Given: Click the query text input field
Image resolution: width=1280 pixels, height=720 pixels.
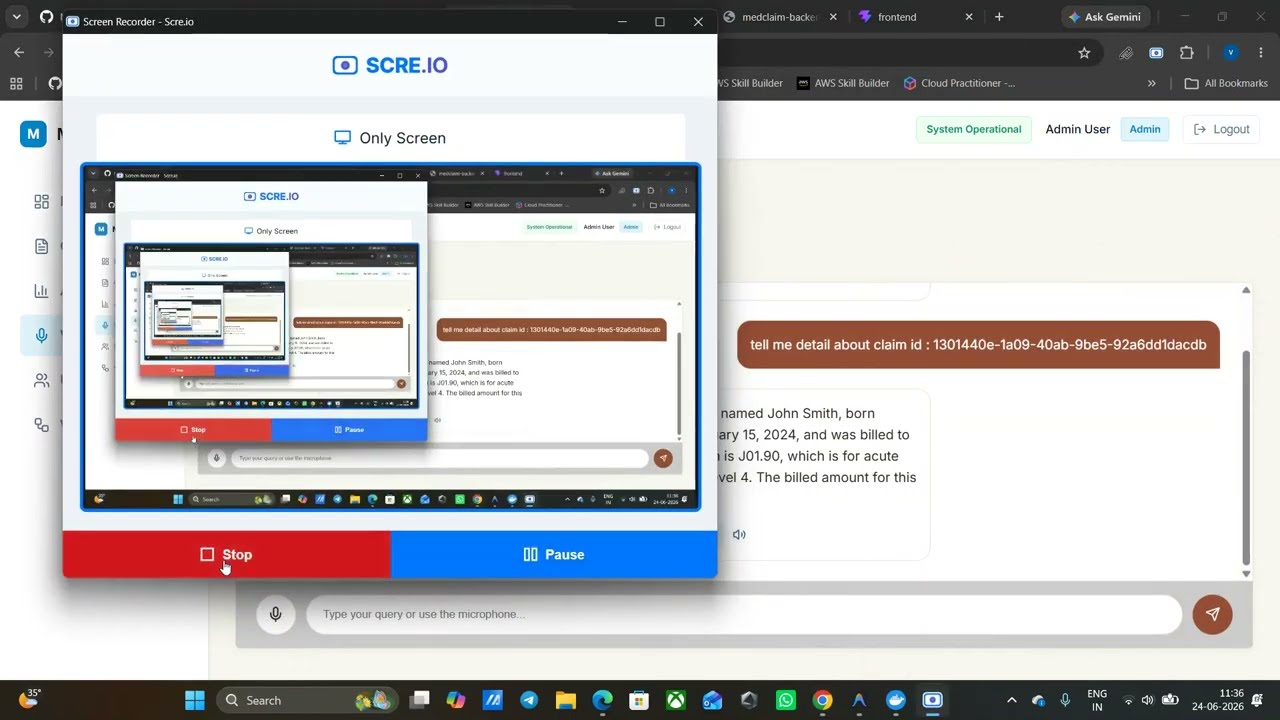Looking at the screenshot, I should 744,614.
